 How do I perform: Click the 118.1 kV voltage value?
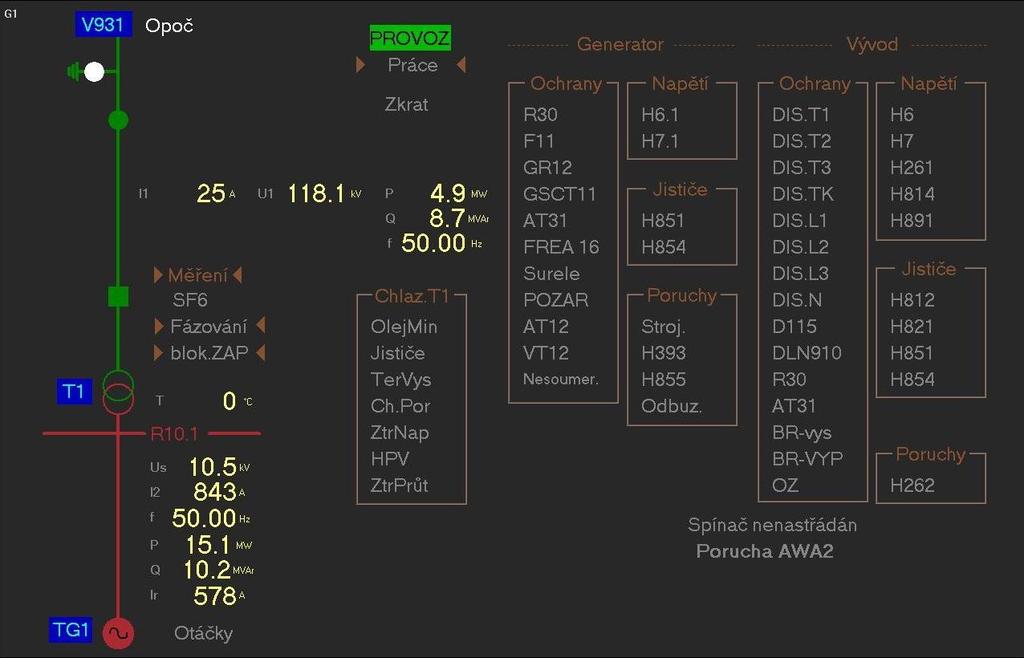[316, 193]
